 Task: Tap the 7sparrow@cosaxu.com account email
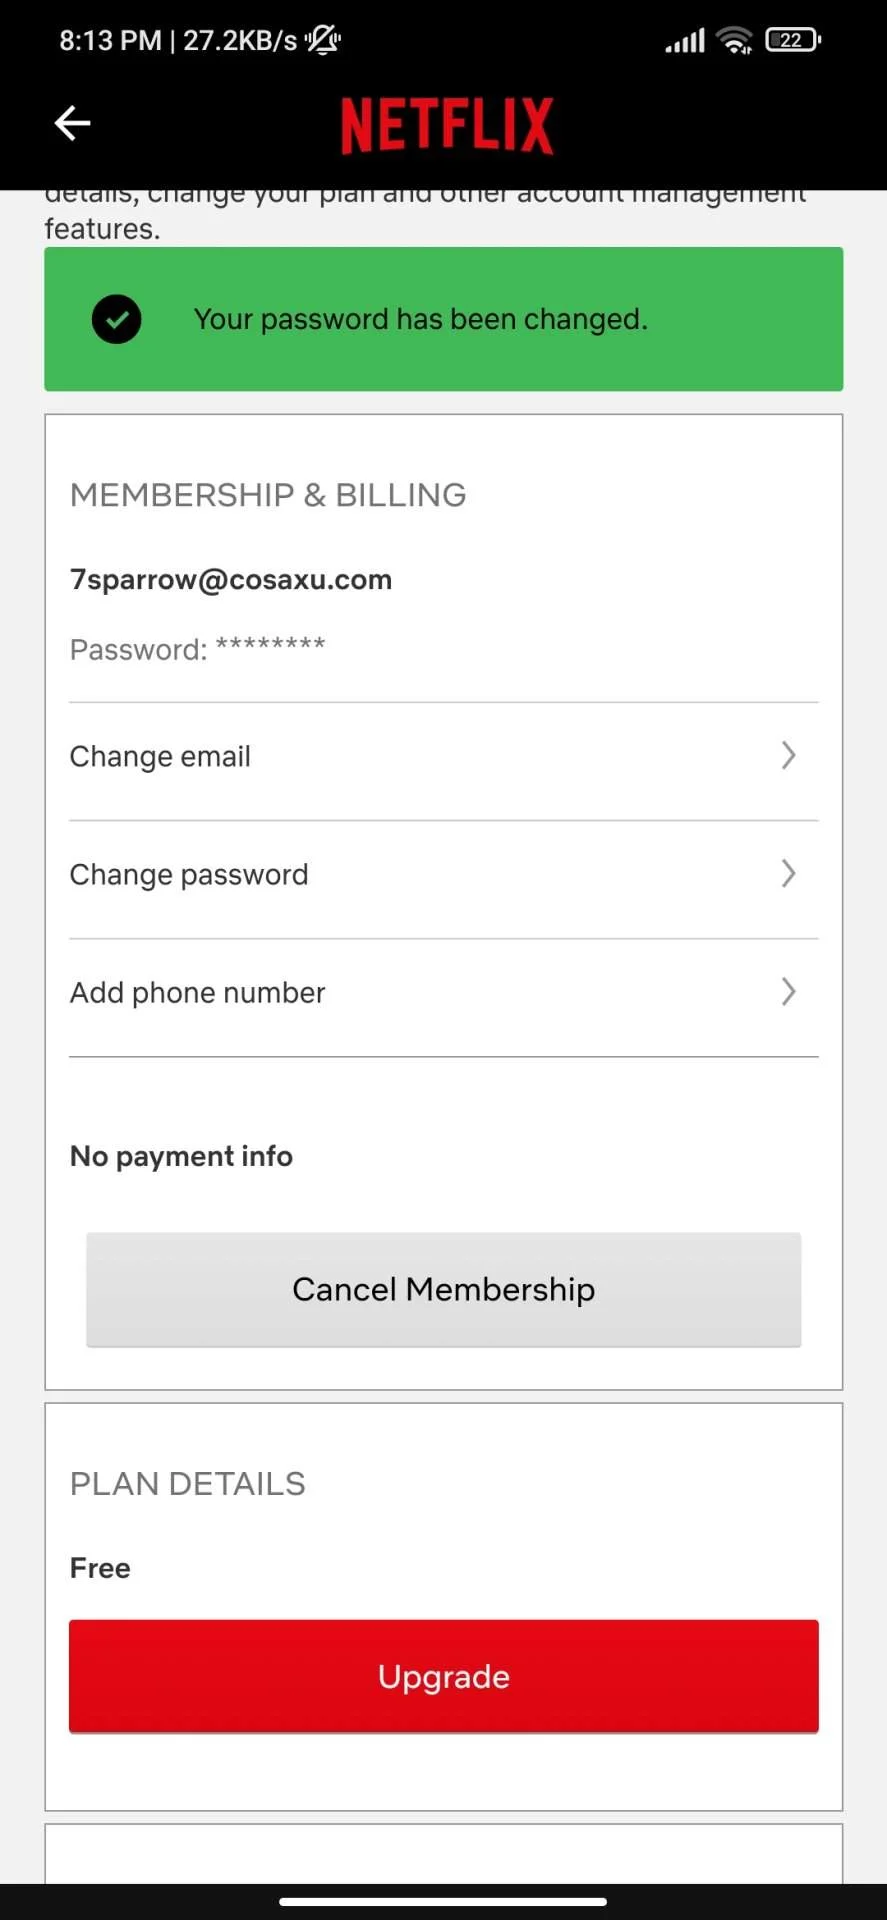[231, 580]
